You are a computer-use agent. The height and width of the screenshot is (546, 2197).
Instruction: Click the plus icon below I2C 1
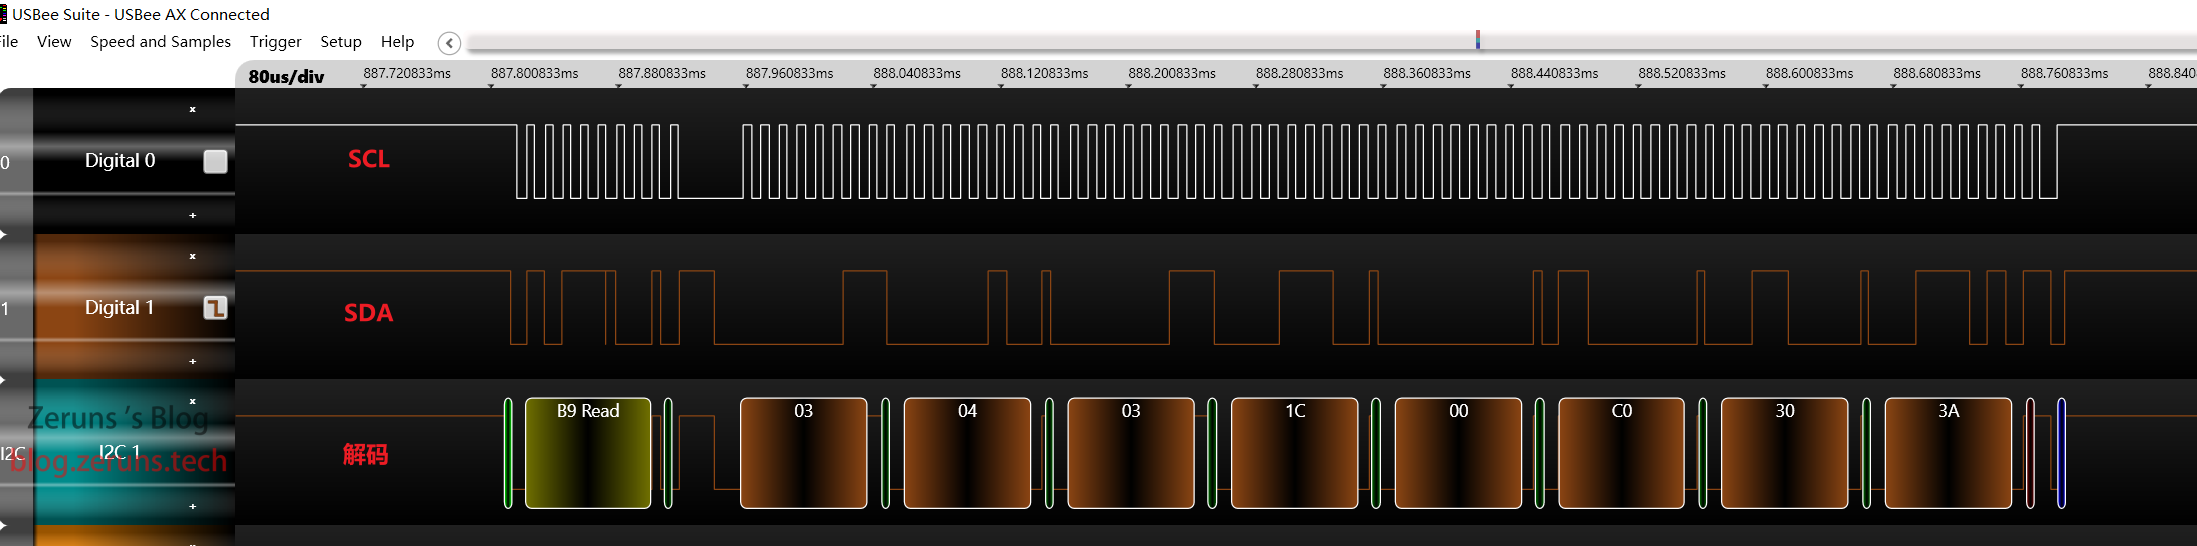pos(193,506)
